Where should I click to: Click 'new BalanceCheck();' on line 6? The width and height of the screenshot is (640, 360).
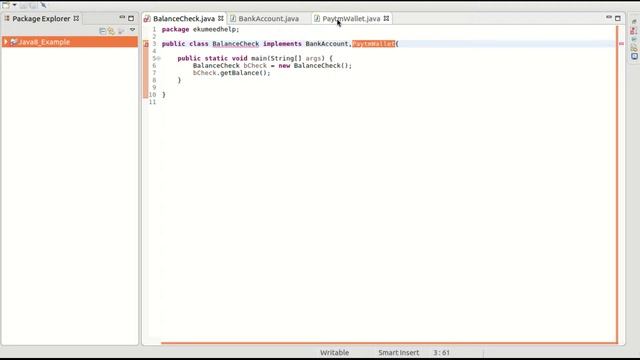point(315,65)
